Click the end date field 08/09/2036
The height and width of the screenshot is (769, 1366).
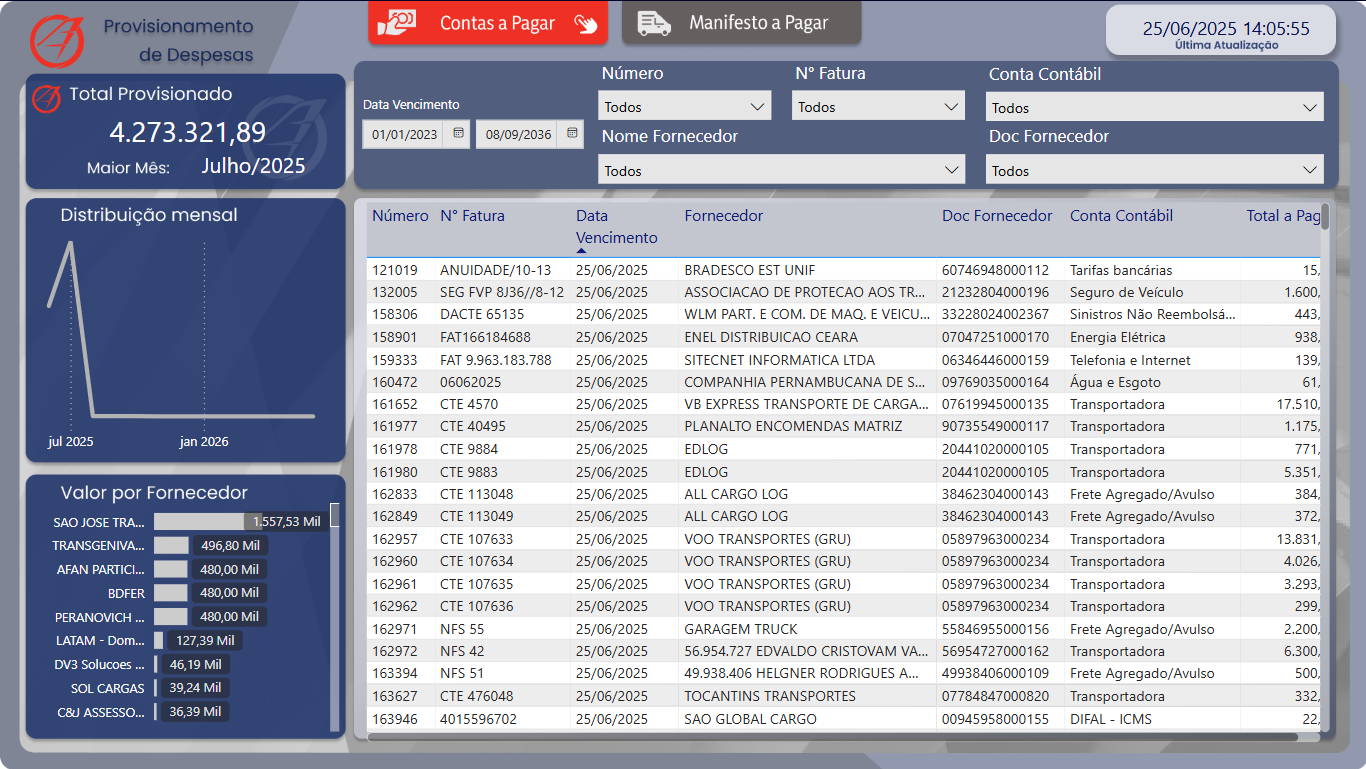coord(519,134)
